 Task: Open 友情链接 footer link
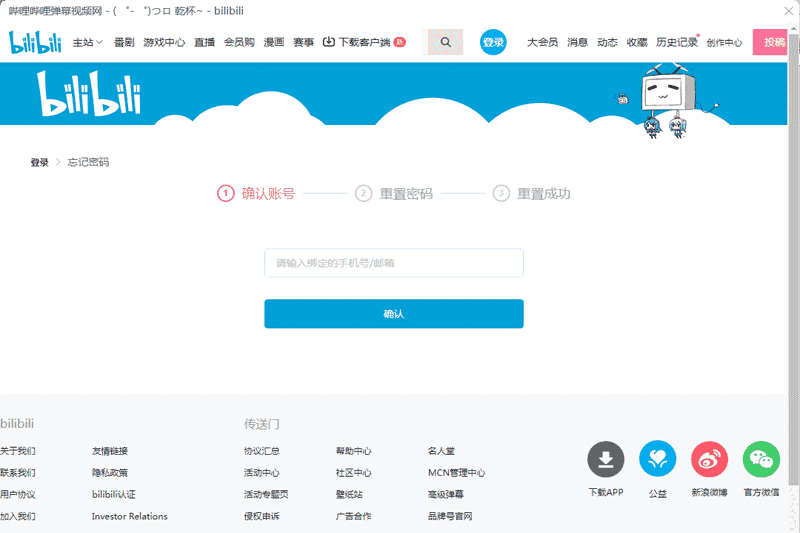coord(110,451)
